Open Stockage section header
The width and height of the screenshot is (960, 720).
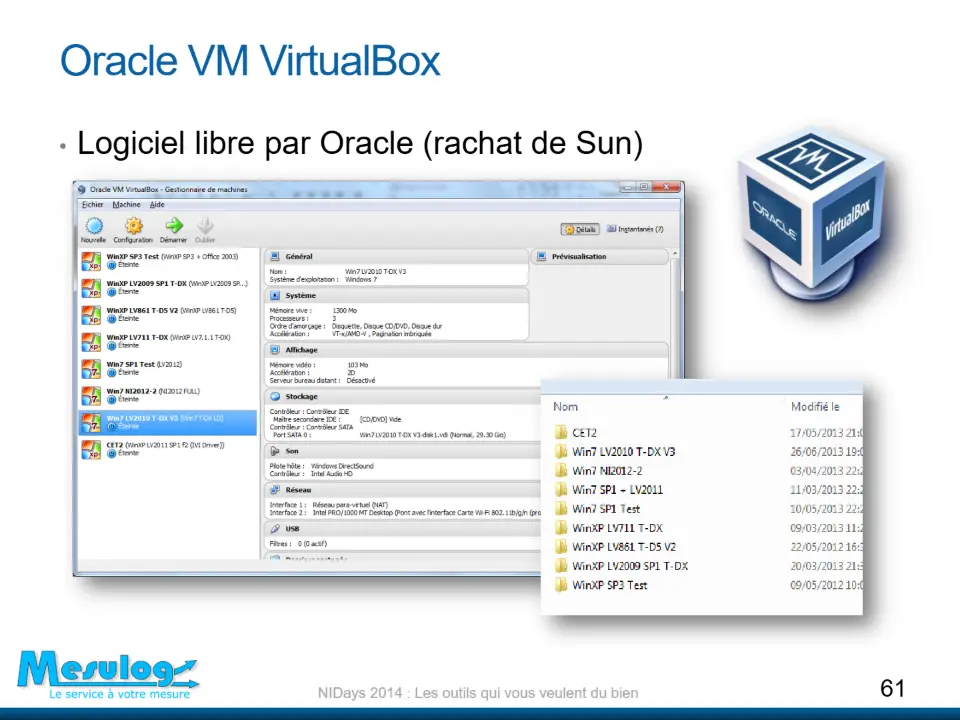[403, 397]
